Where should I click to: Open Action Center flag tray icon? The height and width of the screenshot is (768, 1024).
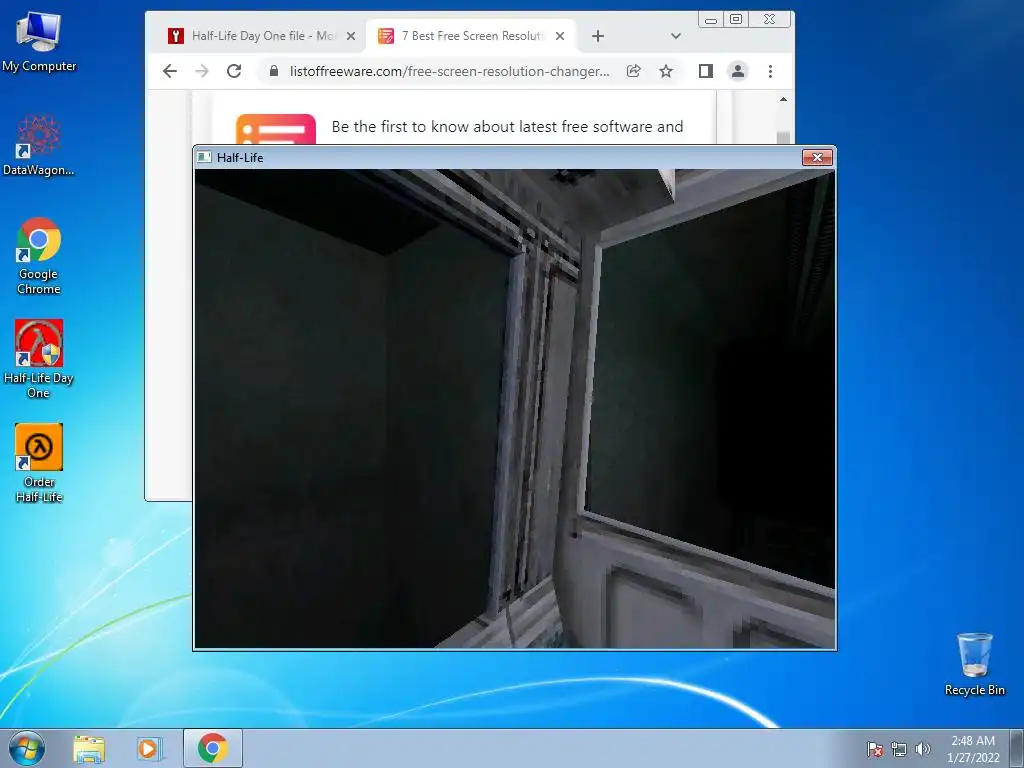(x=875, y=749)
